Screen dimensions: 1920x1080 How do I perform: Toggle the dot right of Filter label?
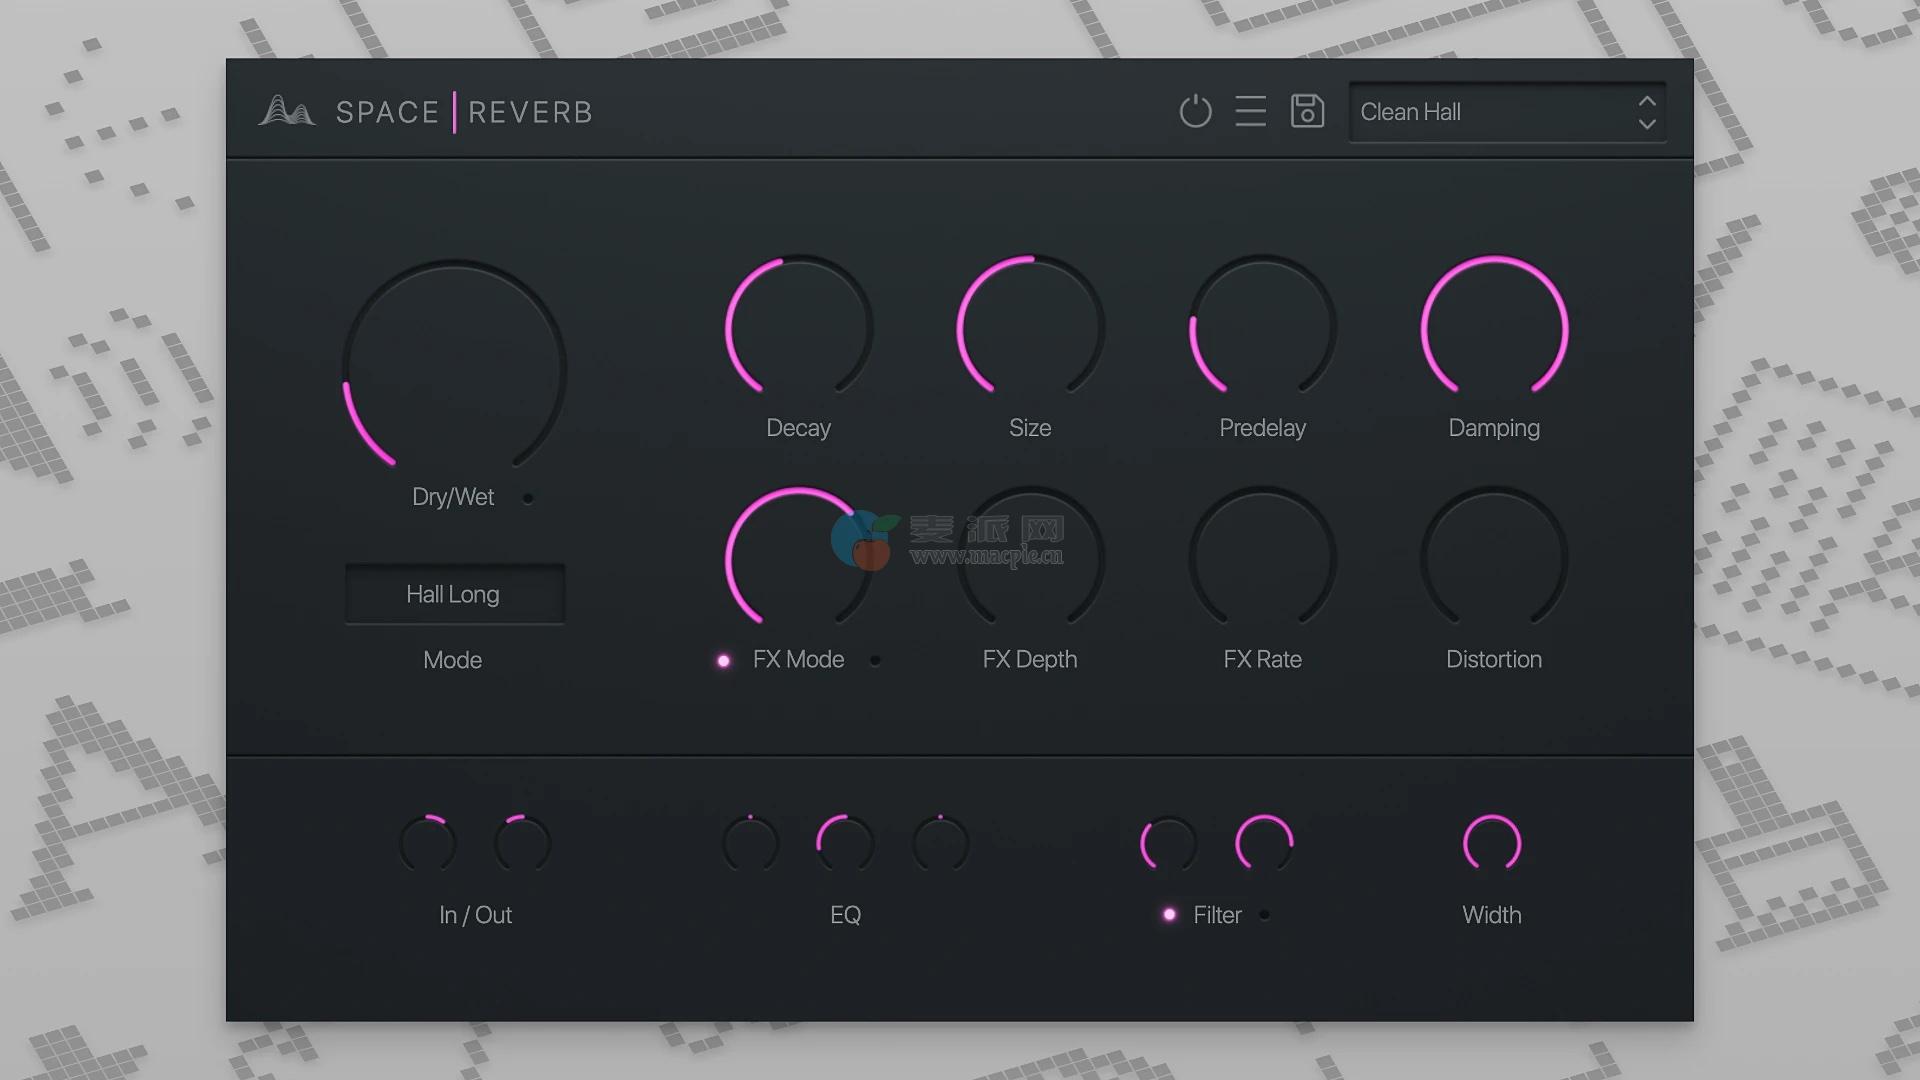pos(1265,915)
